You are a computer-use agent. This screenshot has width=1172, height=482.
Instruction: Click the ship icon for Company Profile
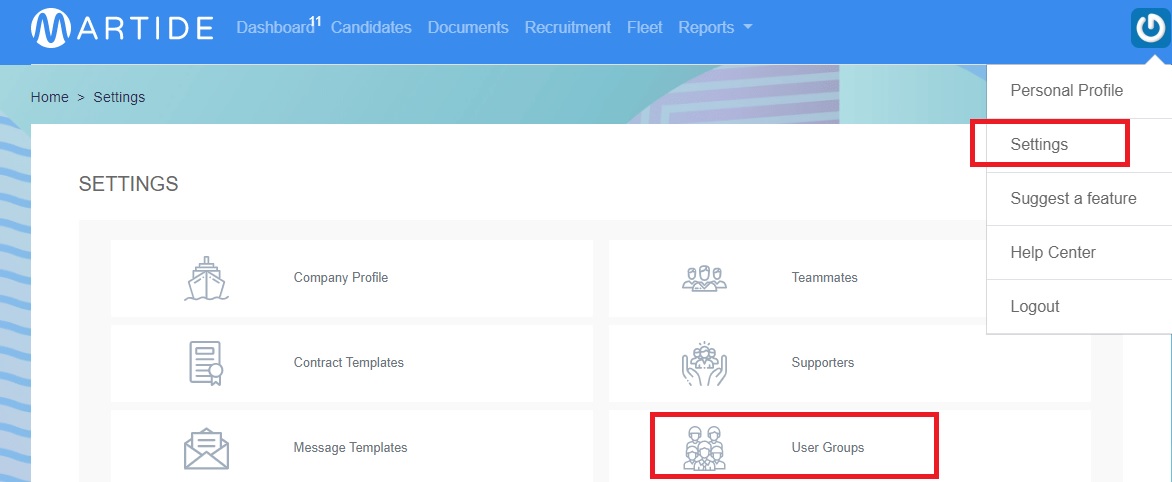point(206,279)
